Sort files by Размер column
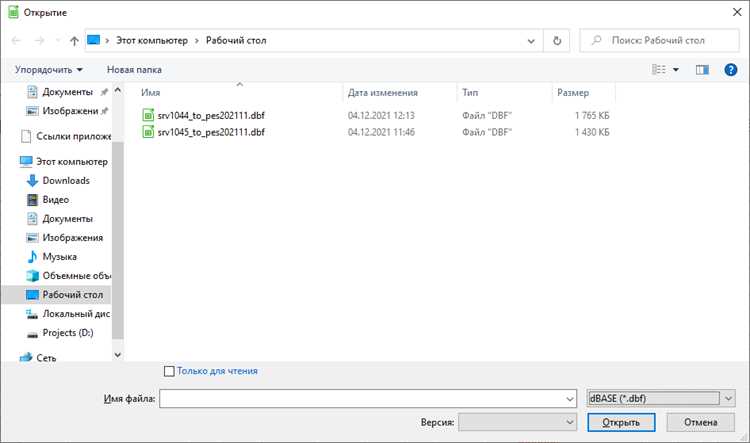This screenshot has width=750, height=443. point(573,93)
